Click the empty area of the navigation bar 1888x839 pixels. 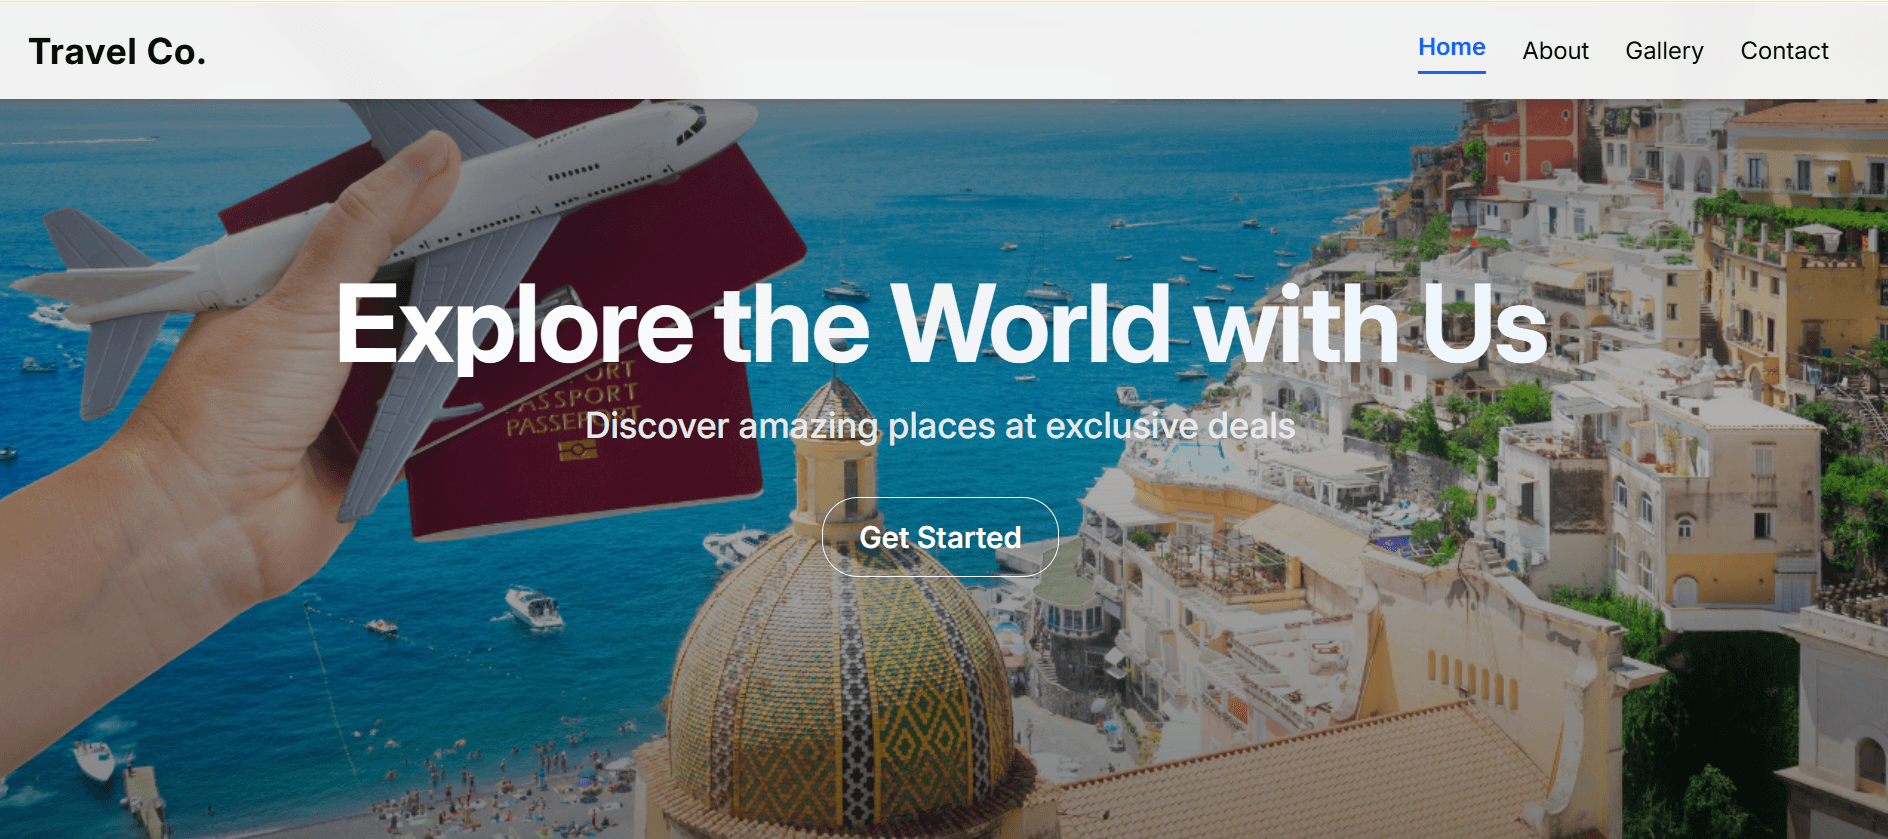(x=800, y=51)
